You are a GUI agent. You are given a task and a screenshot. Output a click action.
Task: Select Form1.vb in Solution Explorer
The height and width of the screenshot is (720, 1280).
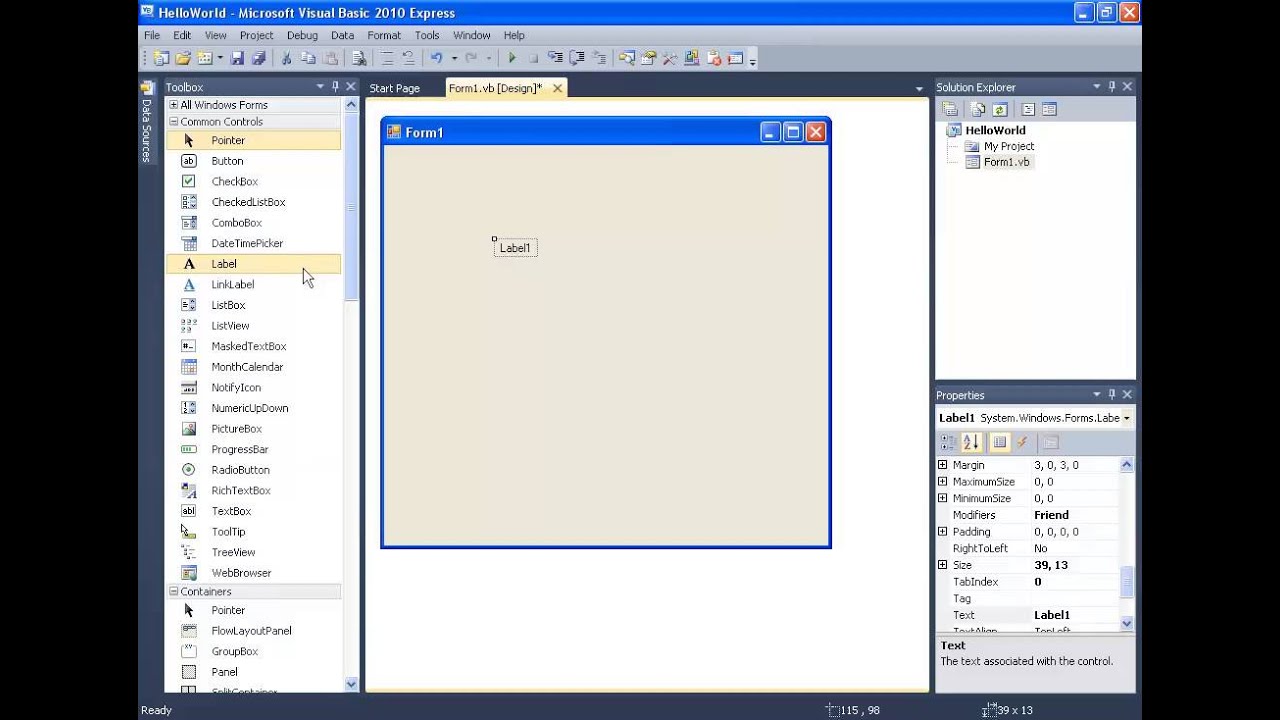(x=1006, y=162)
